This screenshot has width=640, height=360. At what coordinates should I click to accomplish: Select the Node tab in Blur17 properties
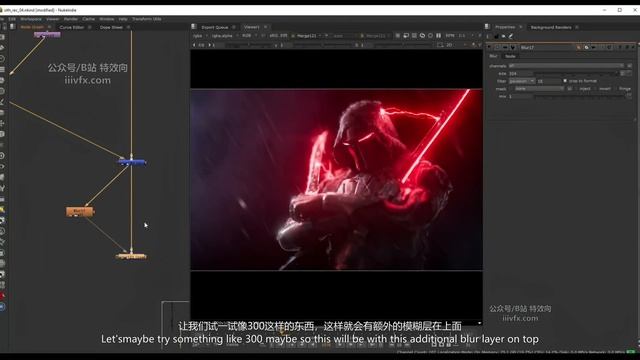click(x=510, y=56)
